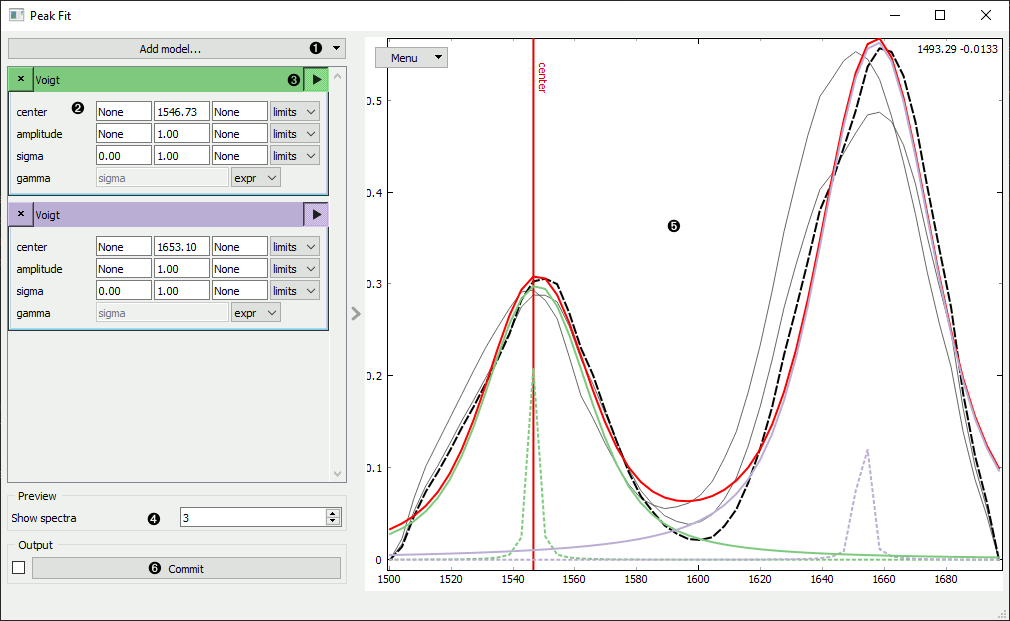Open the Add model... dropdown
The image size is (1010, 621).
click(x=177, y=48)
